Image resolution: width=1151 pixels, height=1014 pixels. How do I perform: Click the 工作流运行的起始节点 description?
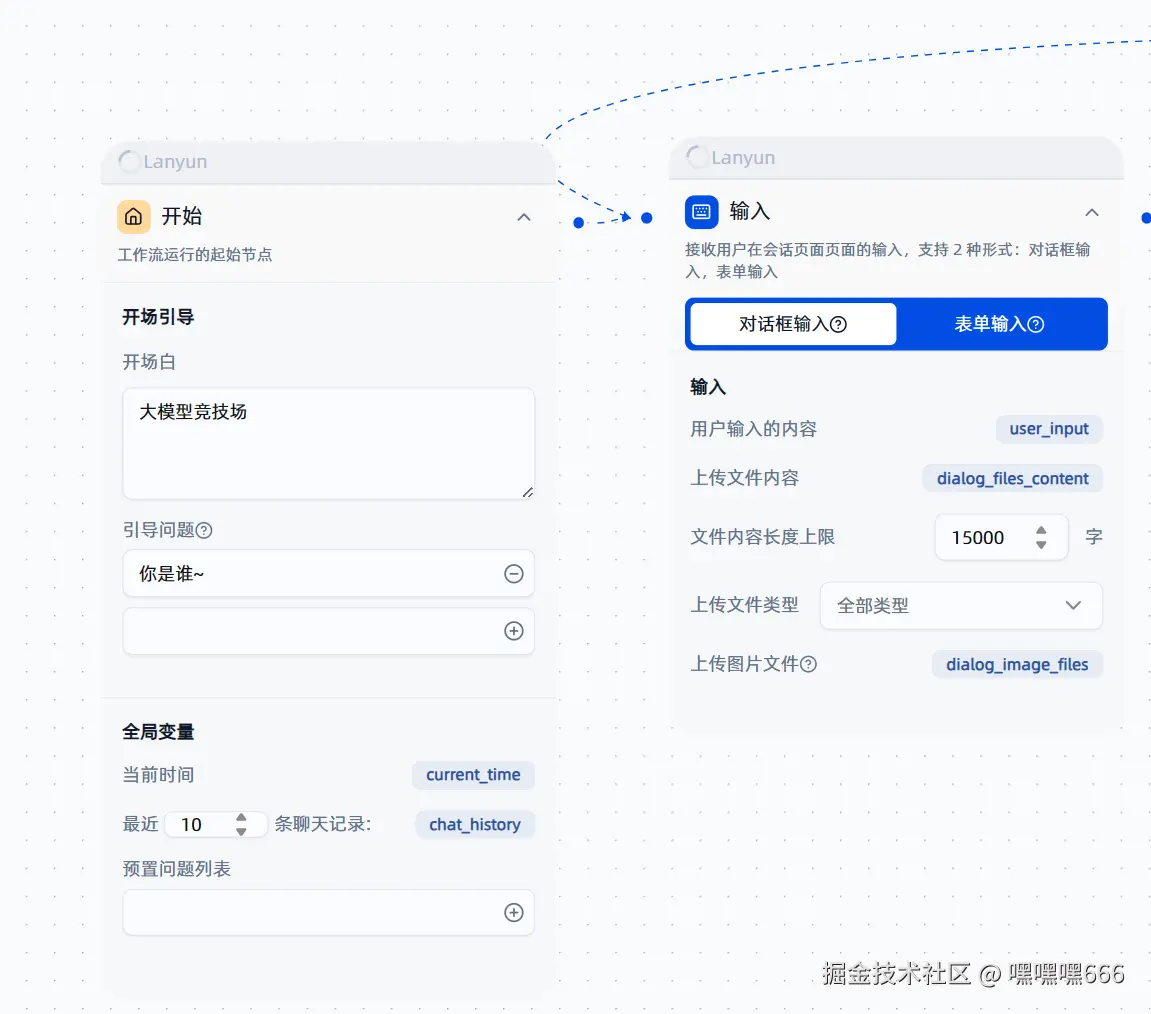(195, 255)
